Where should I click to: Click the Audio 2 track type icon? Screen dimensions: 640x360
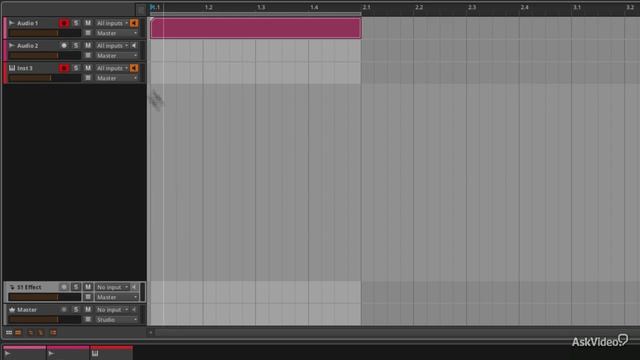(x=12, y=46)
